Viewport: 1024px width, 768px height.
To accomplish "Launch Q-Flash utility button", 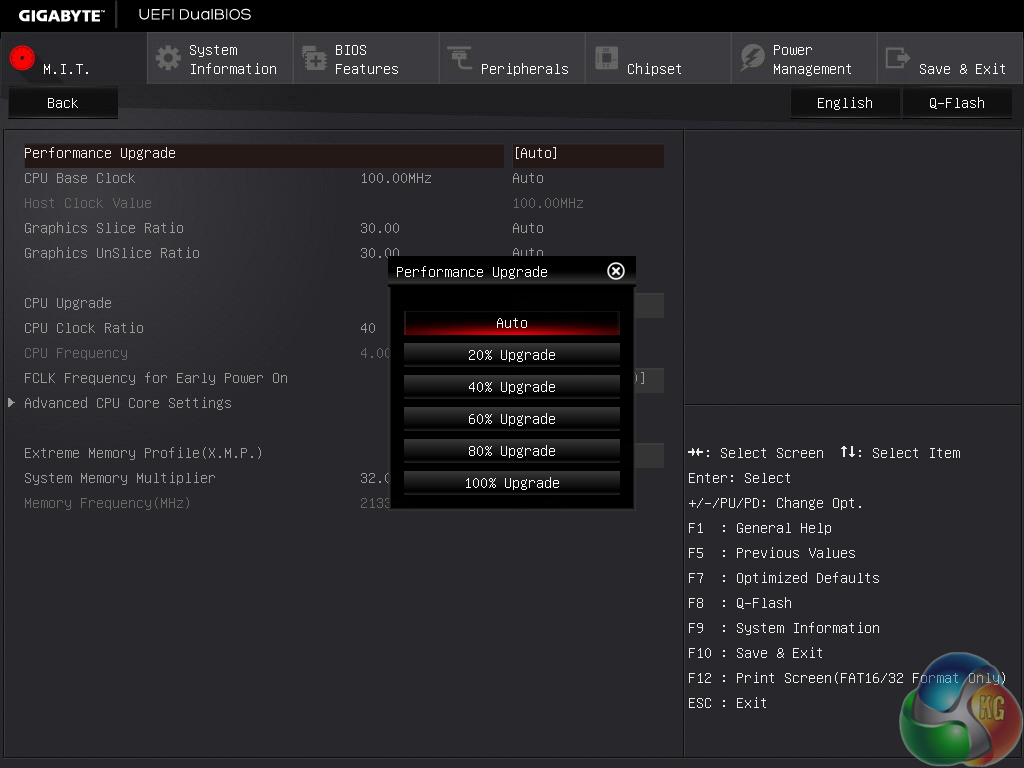I will tap(957, 103).
